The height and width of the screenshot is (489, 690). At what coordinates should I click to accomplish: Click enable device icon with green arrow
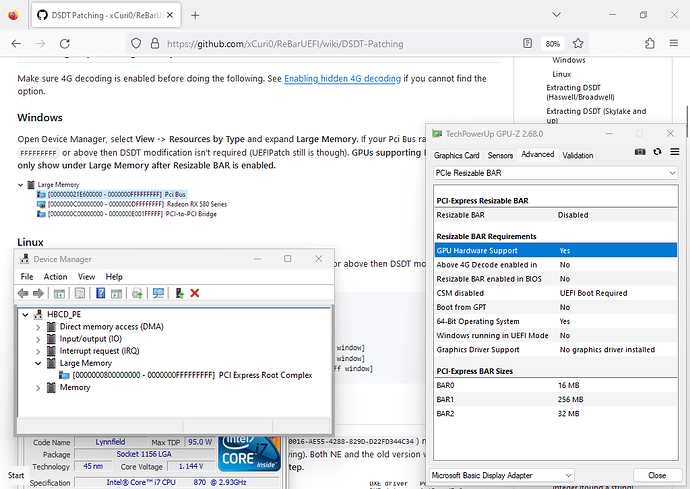(x=180, y=293)
